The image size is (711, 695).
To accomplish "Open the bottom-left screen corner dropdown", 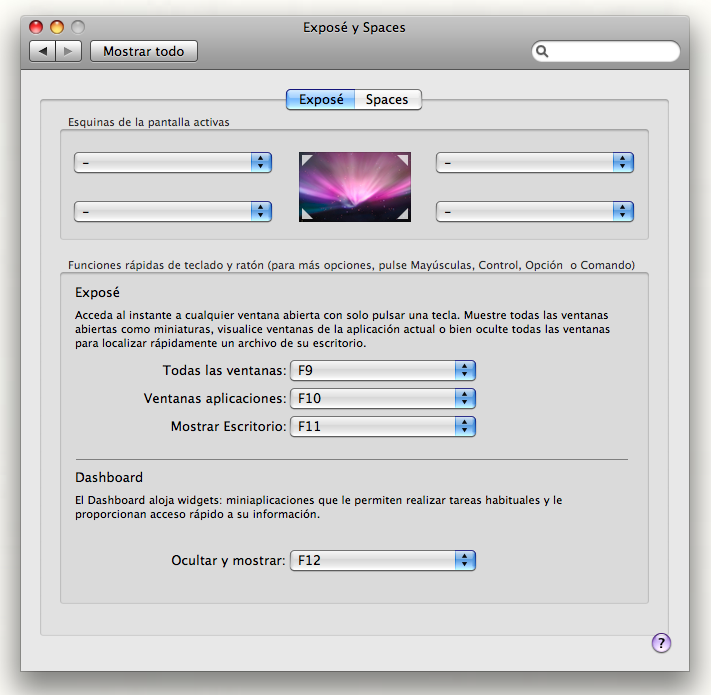I will (173, 211).
